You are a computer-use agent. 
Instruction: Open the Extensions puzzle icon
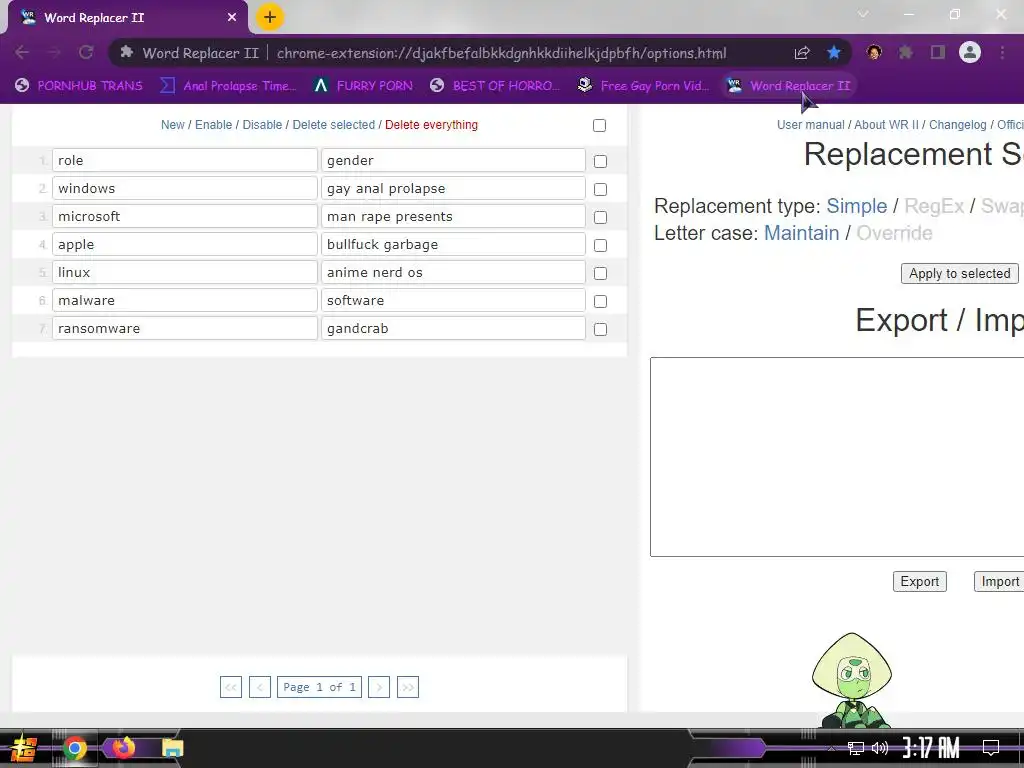pyautogui.click(x=906, y=52)
